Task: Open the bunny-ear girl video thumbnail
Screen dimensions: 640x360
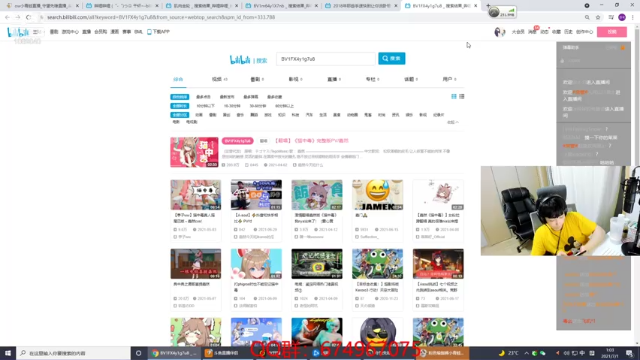Action: coord(256,264)
